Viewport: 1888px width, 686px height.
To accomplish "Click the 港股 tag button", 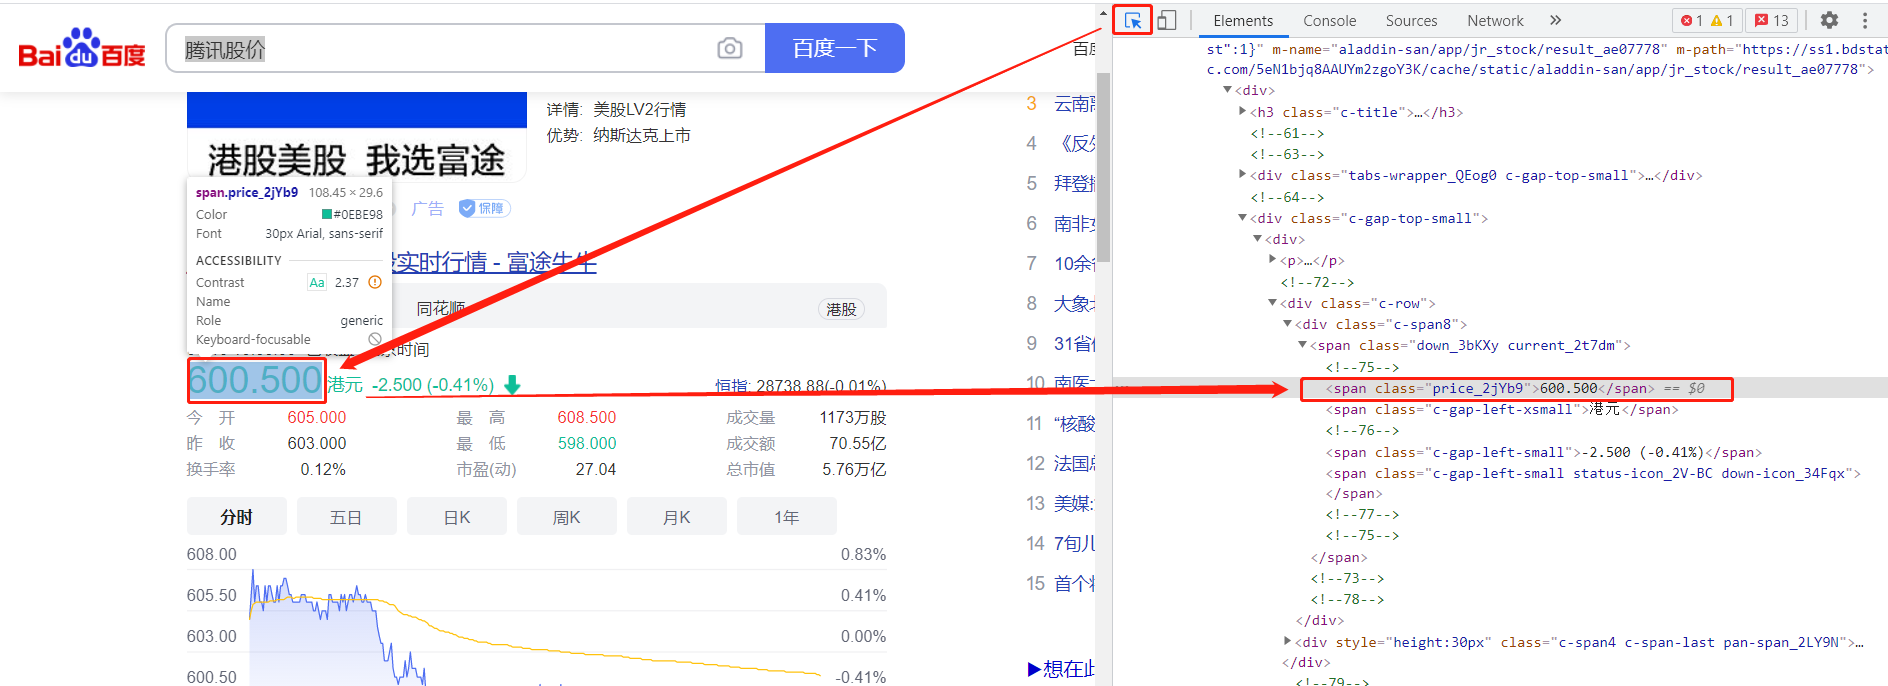I will [x=841, y=310].
